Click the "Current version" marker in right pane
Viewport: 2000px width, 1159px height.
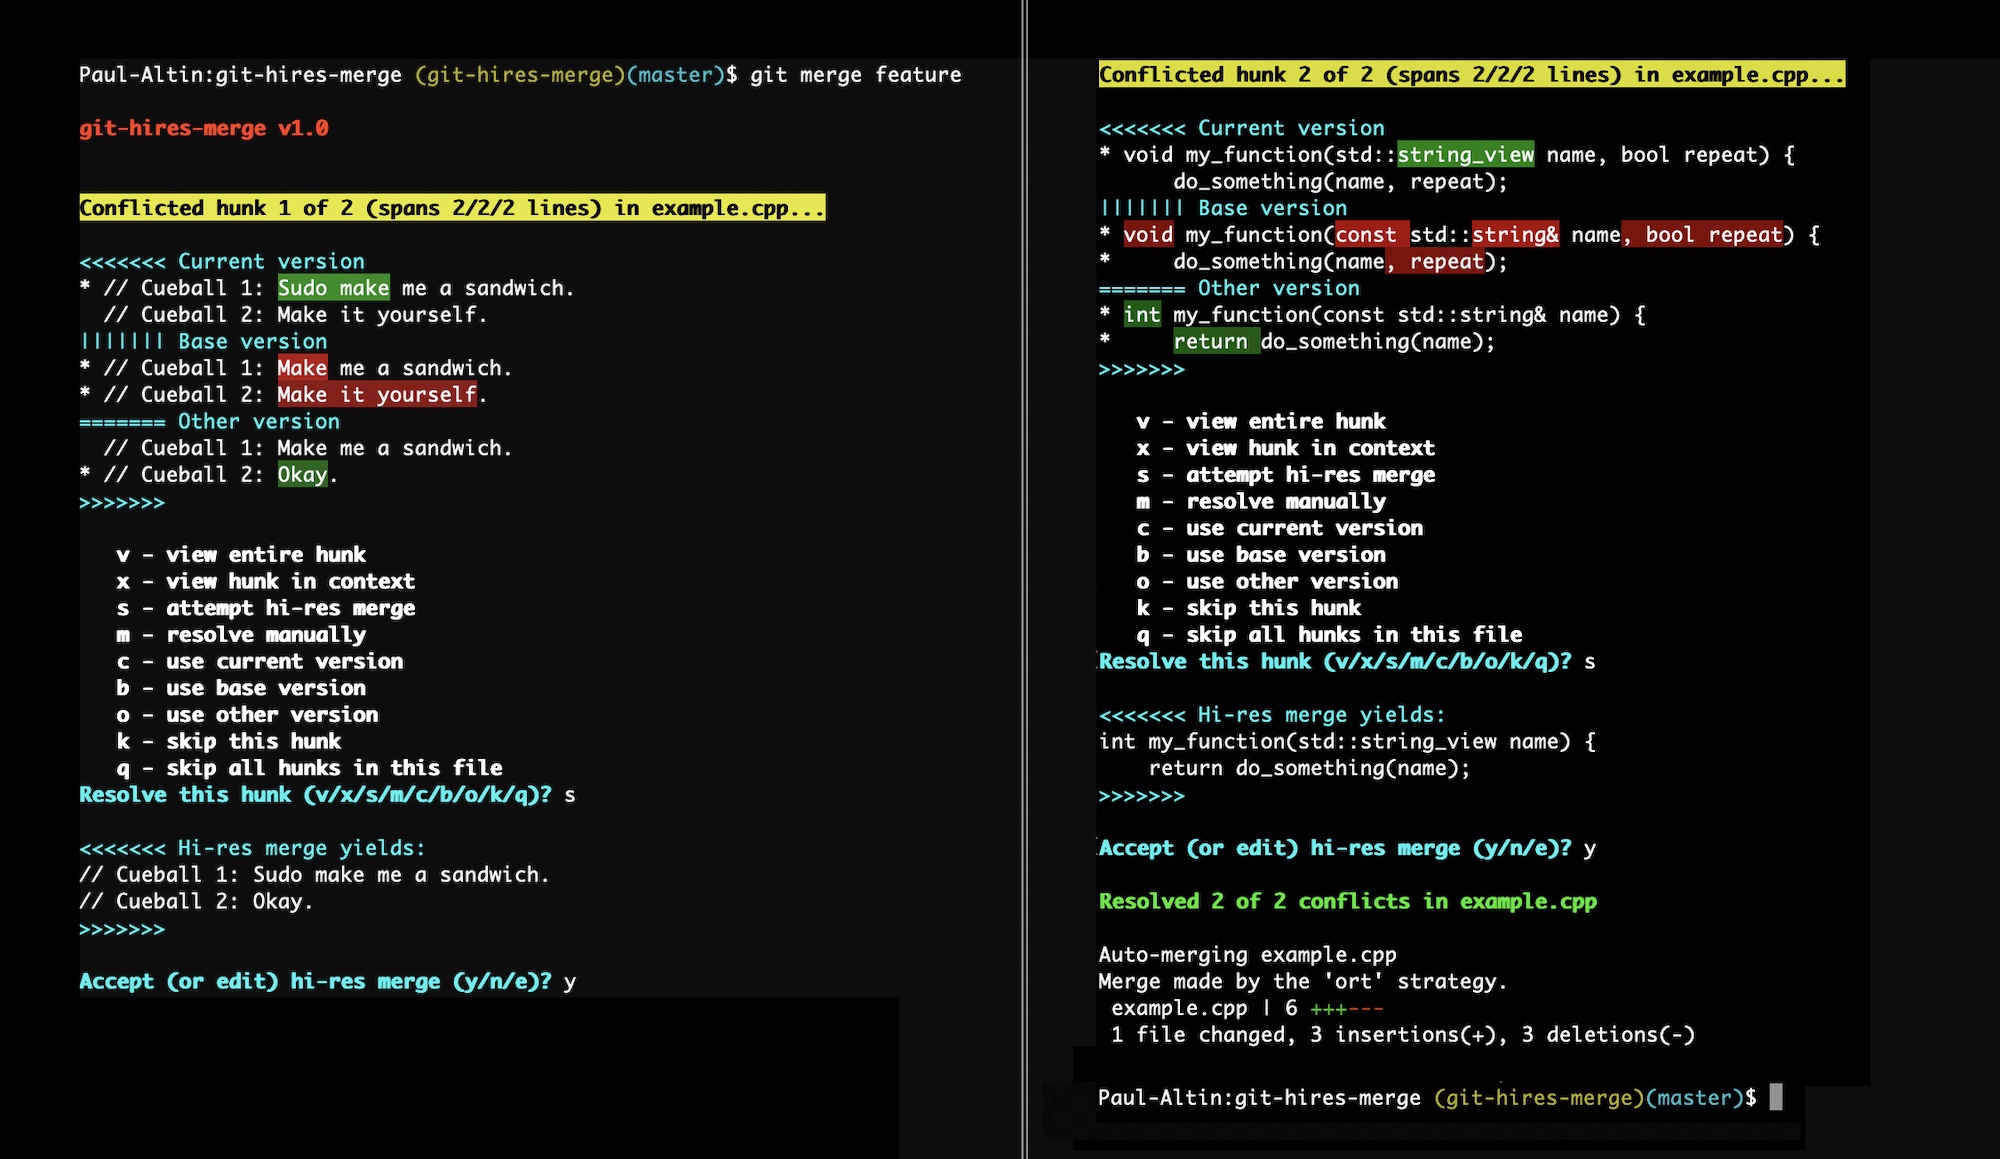tap(1240, 128)
